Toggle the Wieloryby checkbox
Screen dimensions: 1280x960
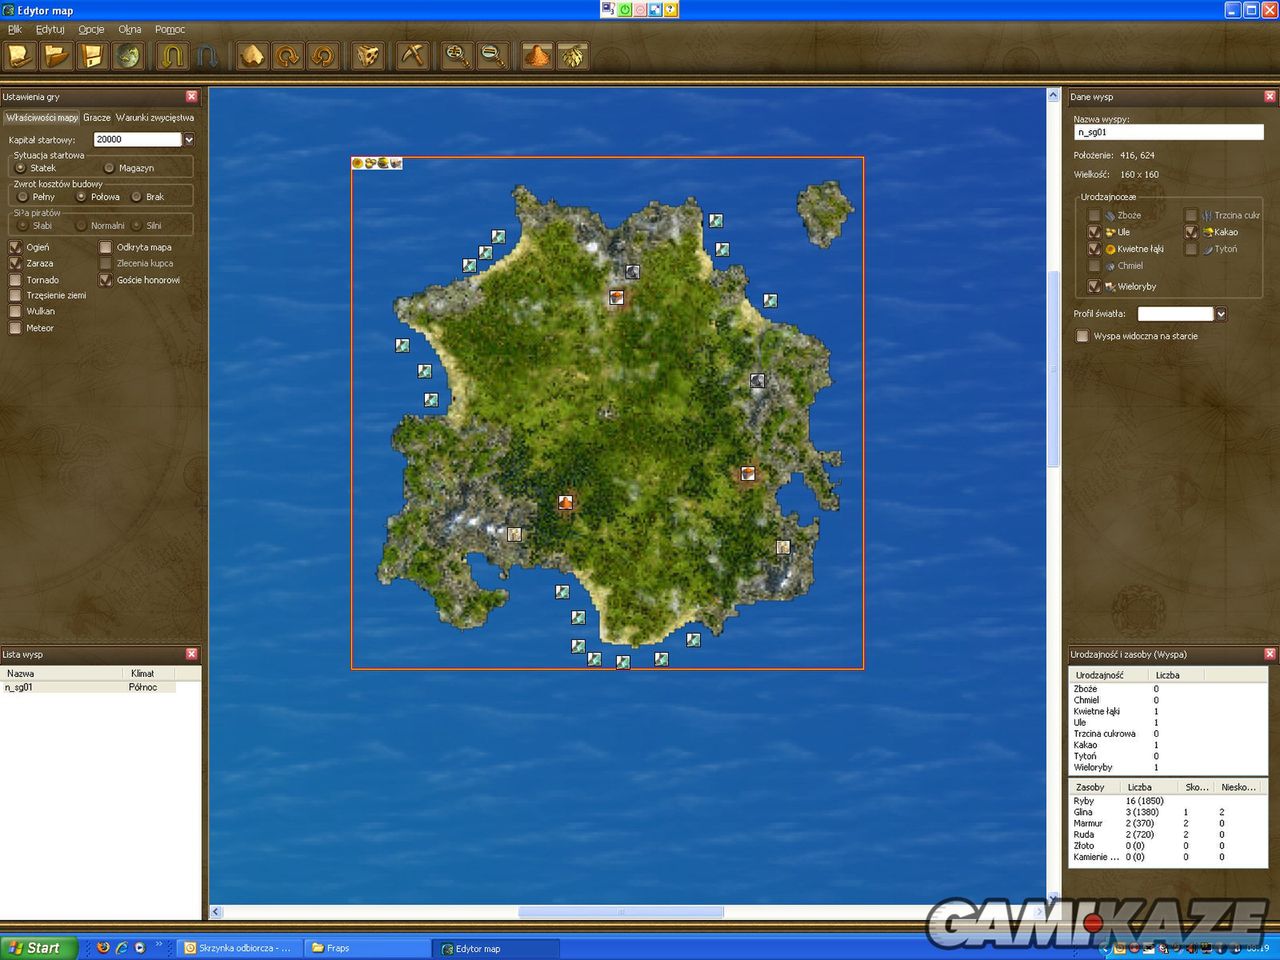pos(1094,287)
